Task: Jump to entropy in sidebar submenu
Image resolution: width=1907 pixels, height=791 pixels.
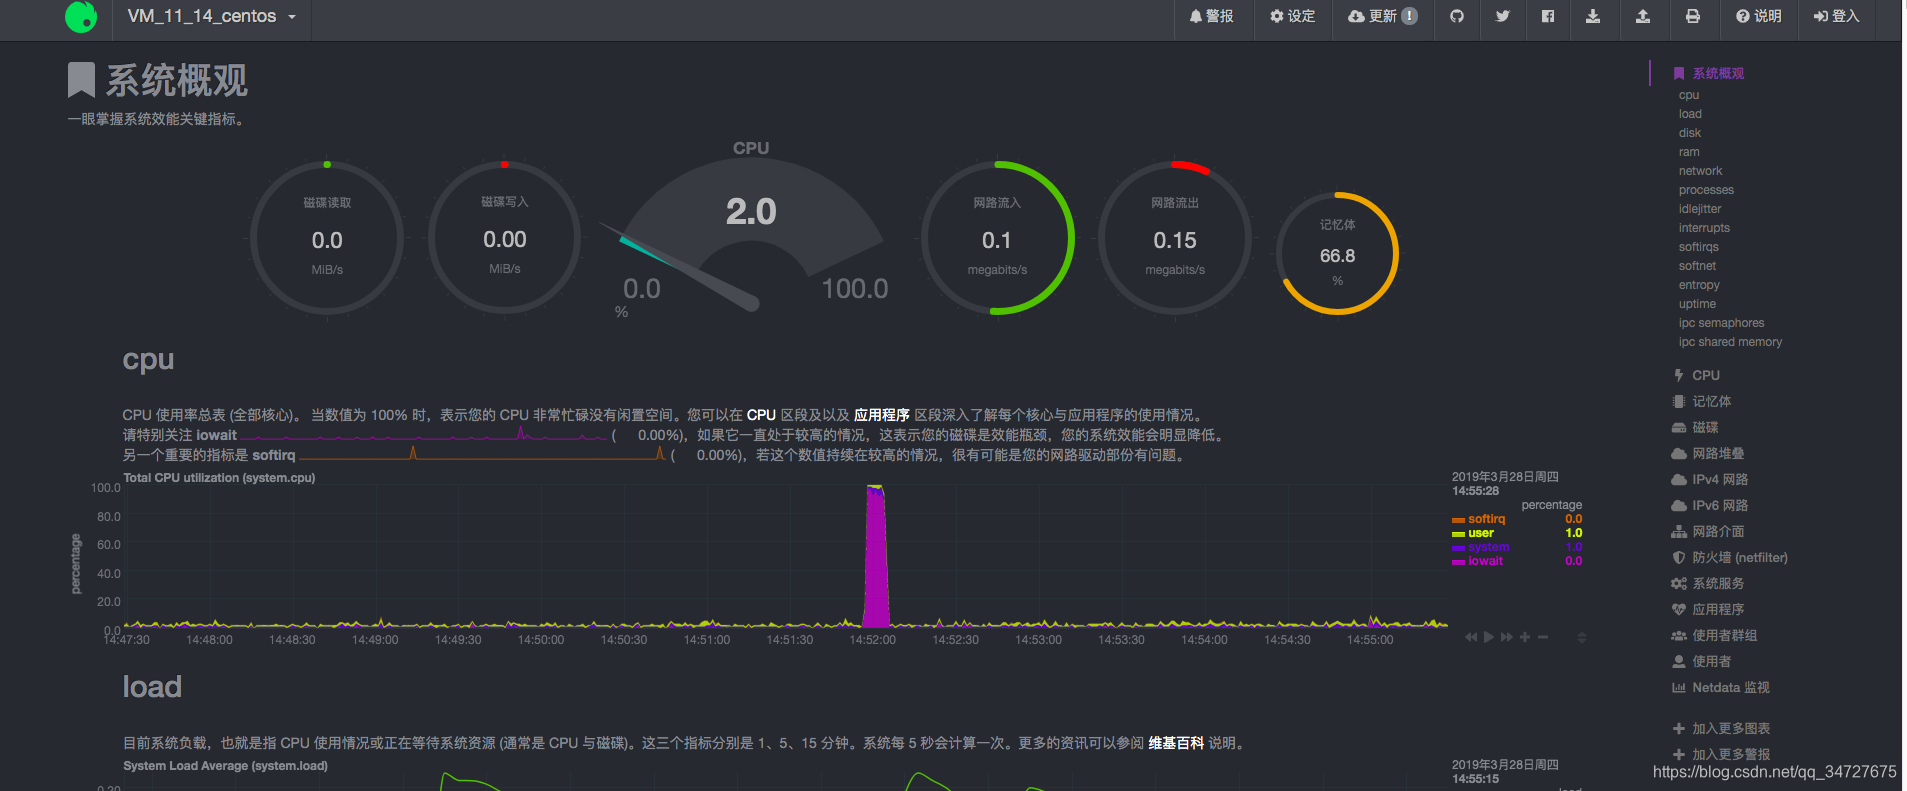Action: [1699, 285]
